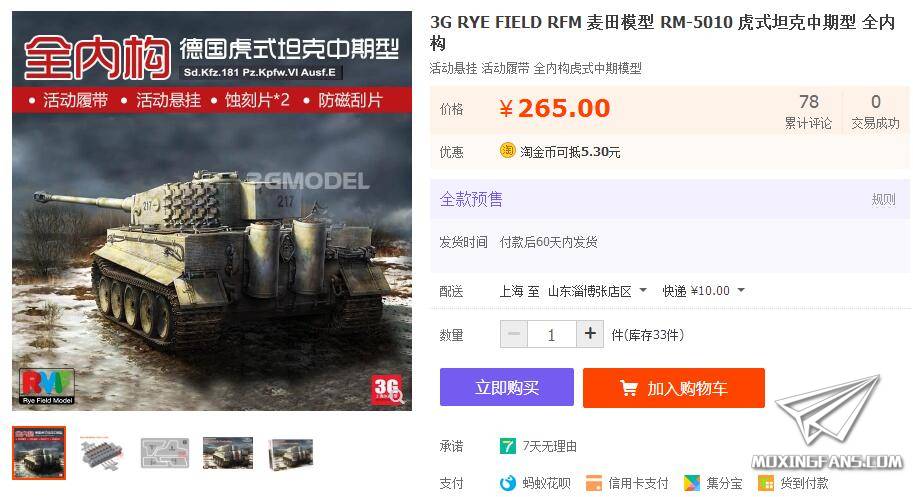Click the magnifier zoom icon on product image
This screenshot has height=497, width=913.
pyautogui.click(x=398, y=397)
